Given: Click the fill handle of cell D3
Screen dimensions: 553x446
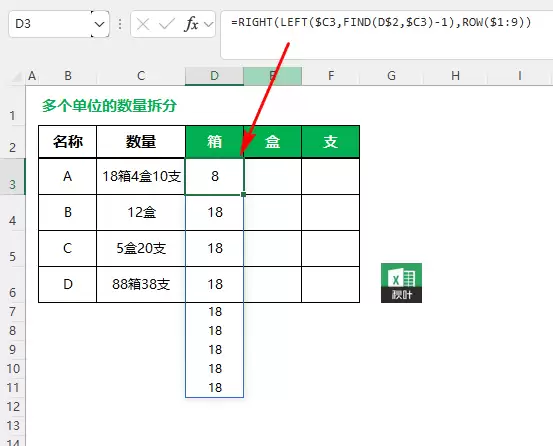Looking at the screenshot, I should click(x=243, y=194).
